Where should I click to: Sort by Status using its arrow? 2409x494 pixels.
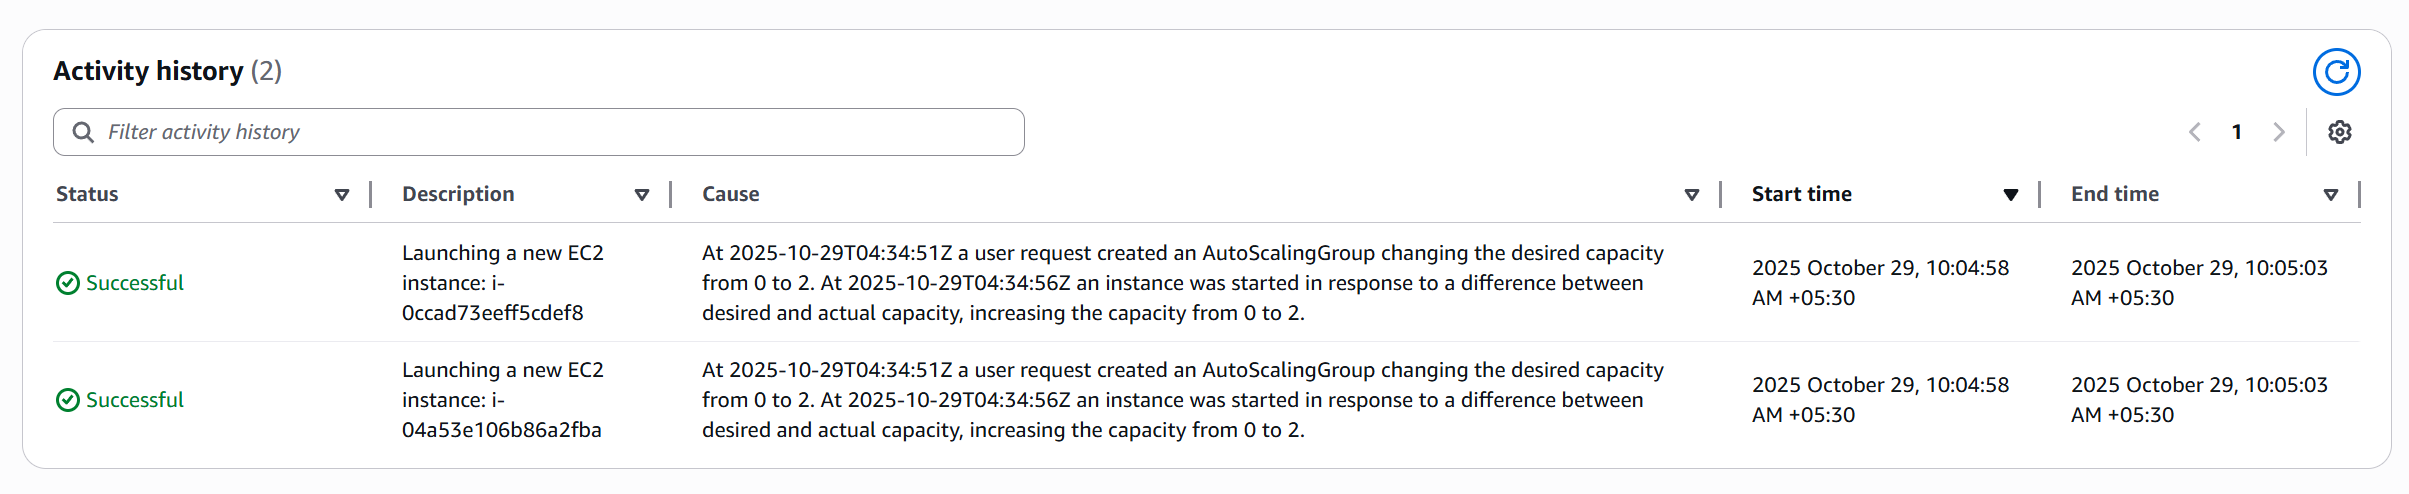342,195
